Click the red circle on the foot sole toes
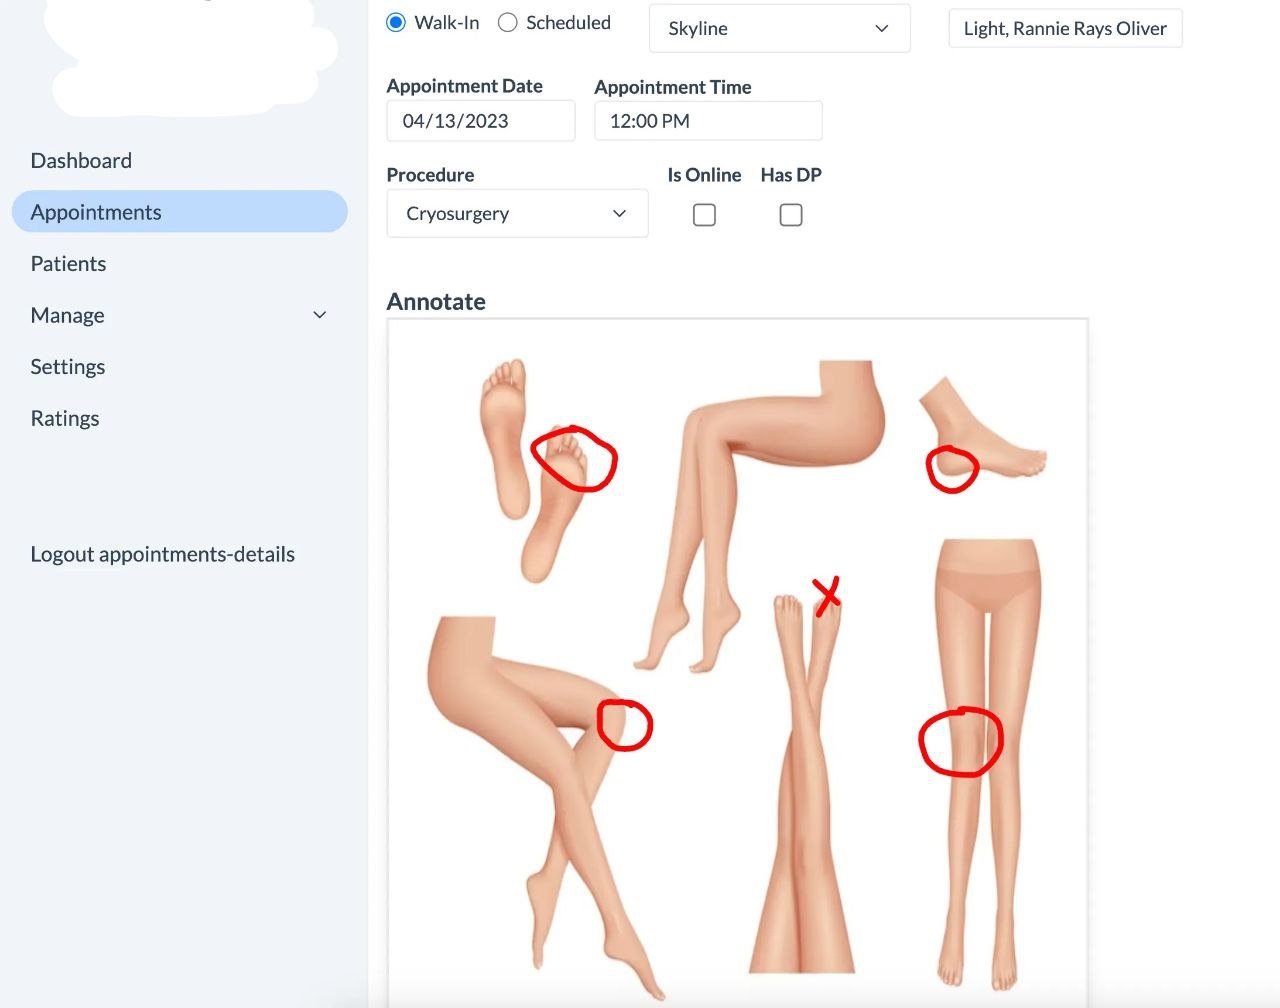 click(x=574, y=458)
